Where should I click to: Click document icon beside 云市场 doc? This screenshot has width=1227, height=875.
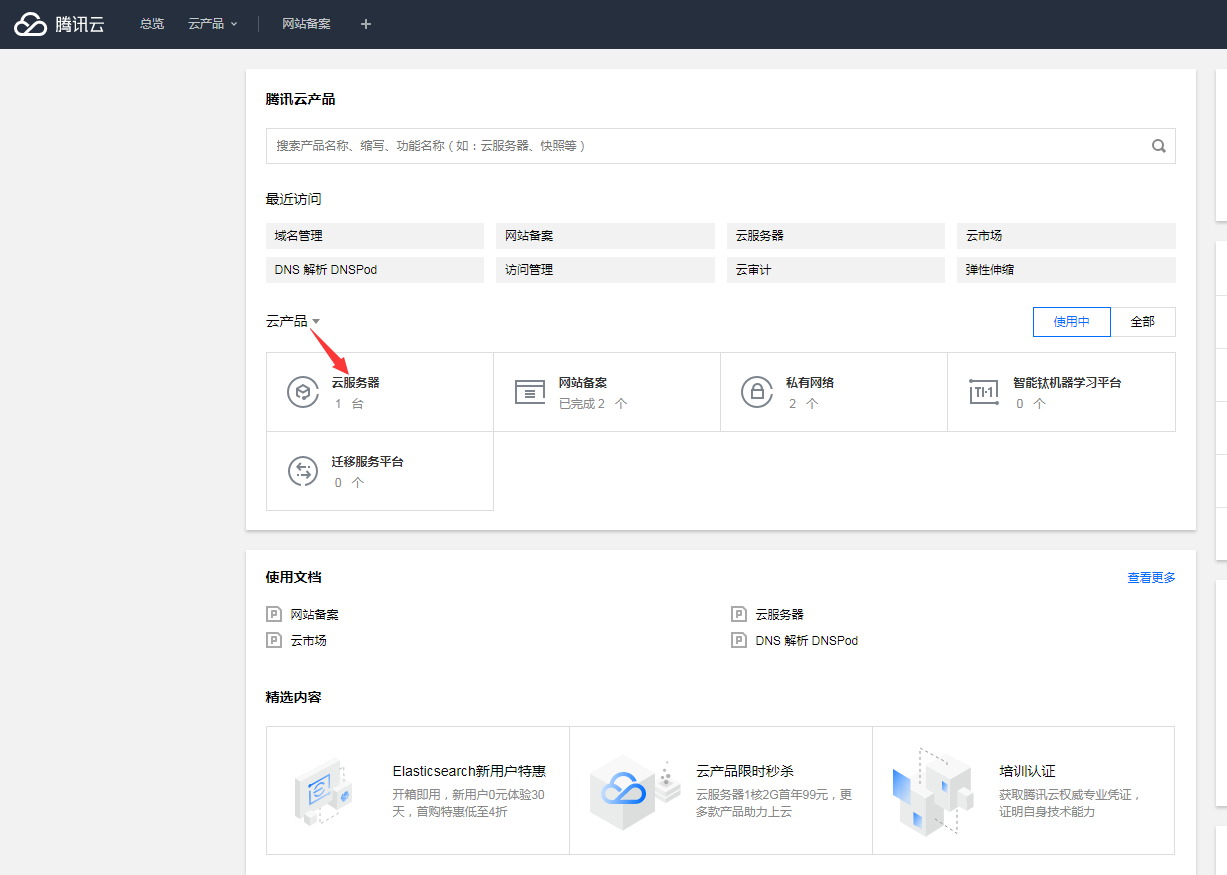[x=274, y=640]
